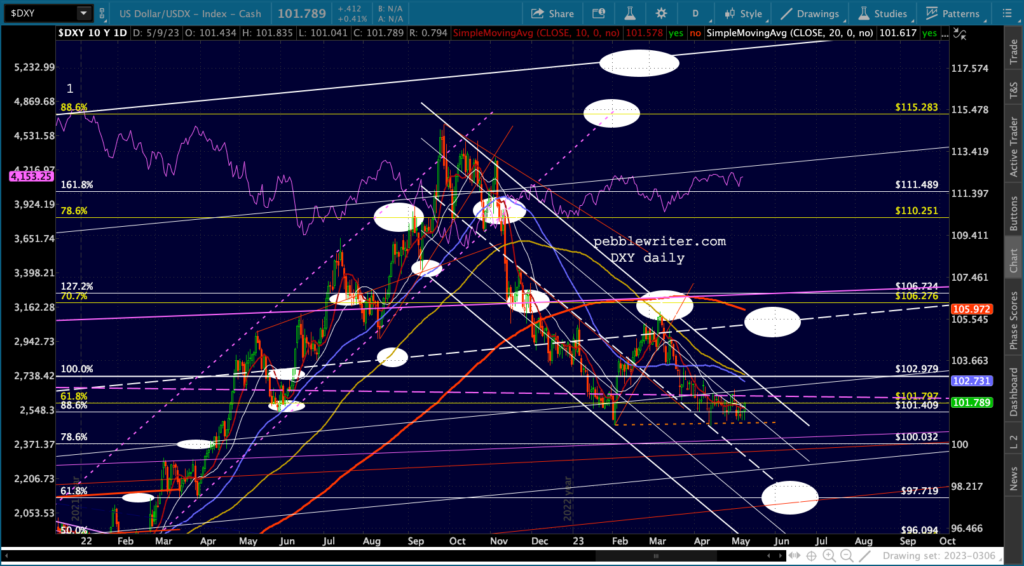Image resolution: width=1024 pixels, height=566 pixels.
Task: Click SimpleMovingAvg (CLOSE, 10, 0, no) label
Action: [537, 33]
